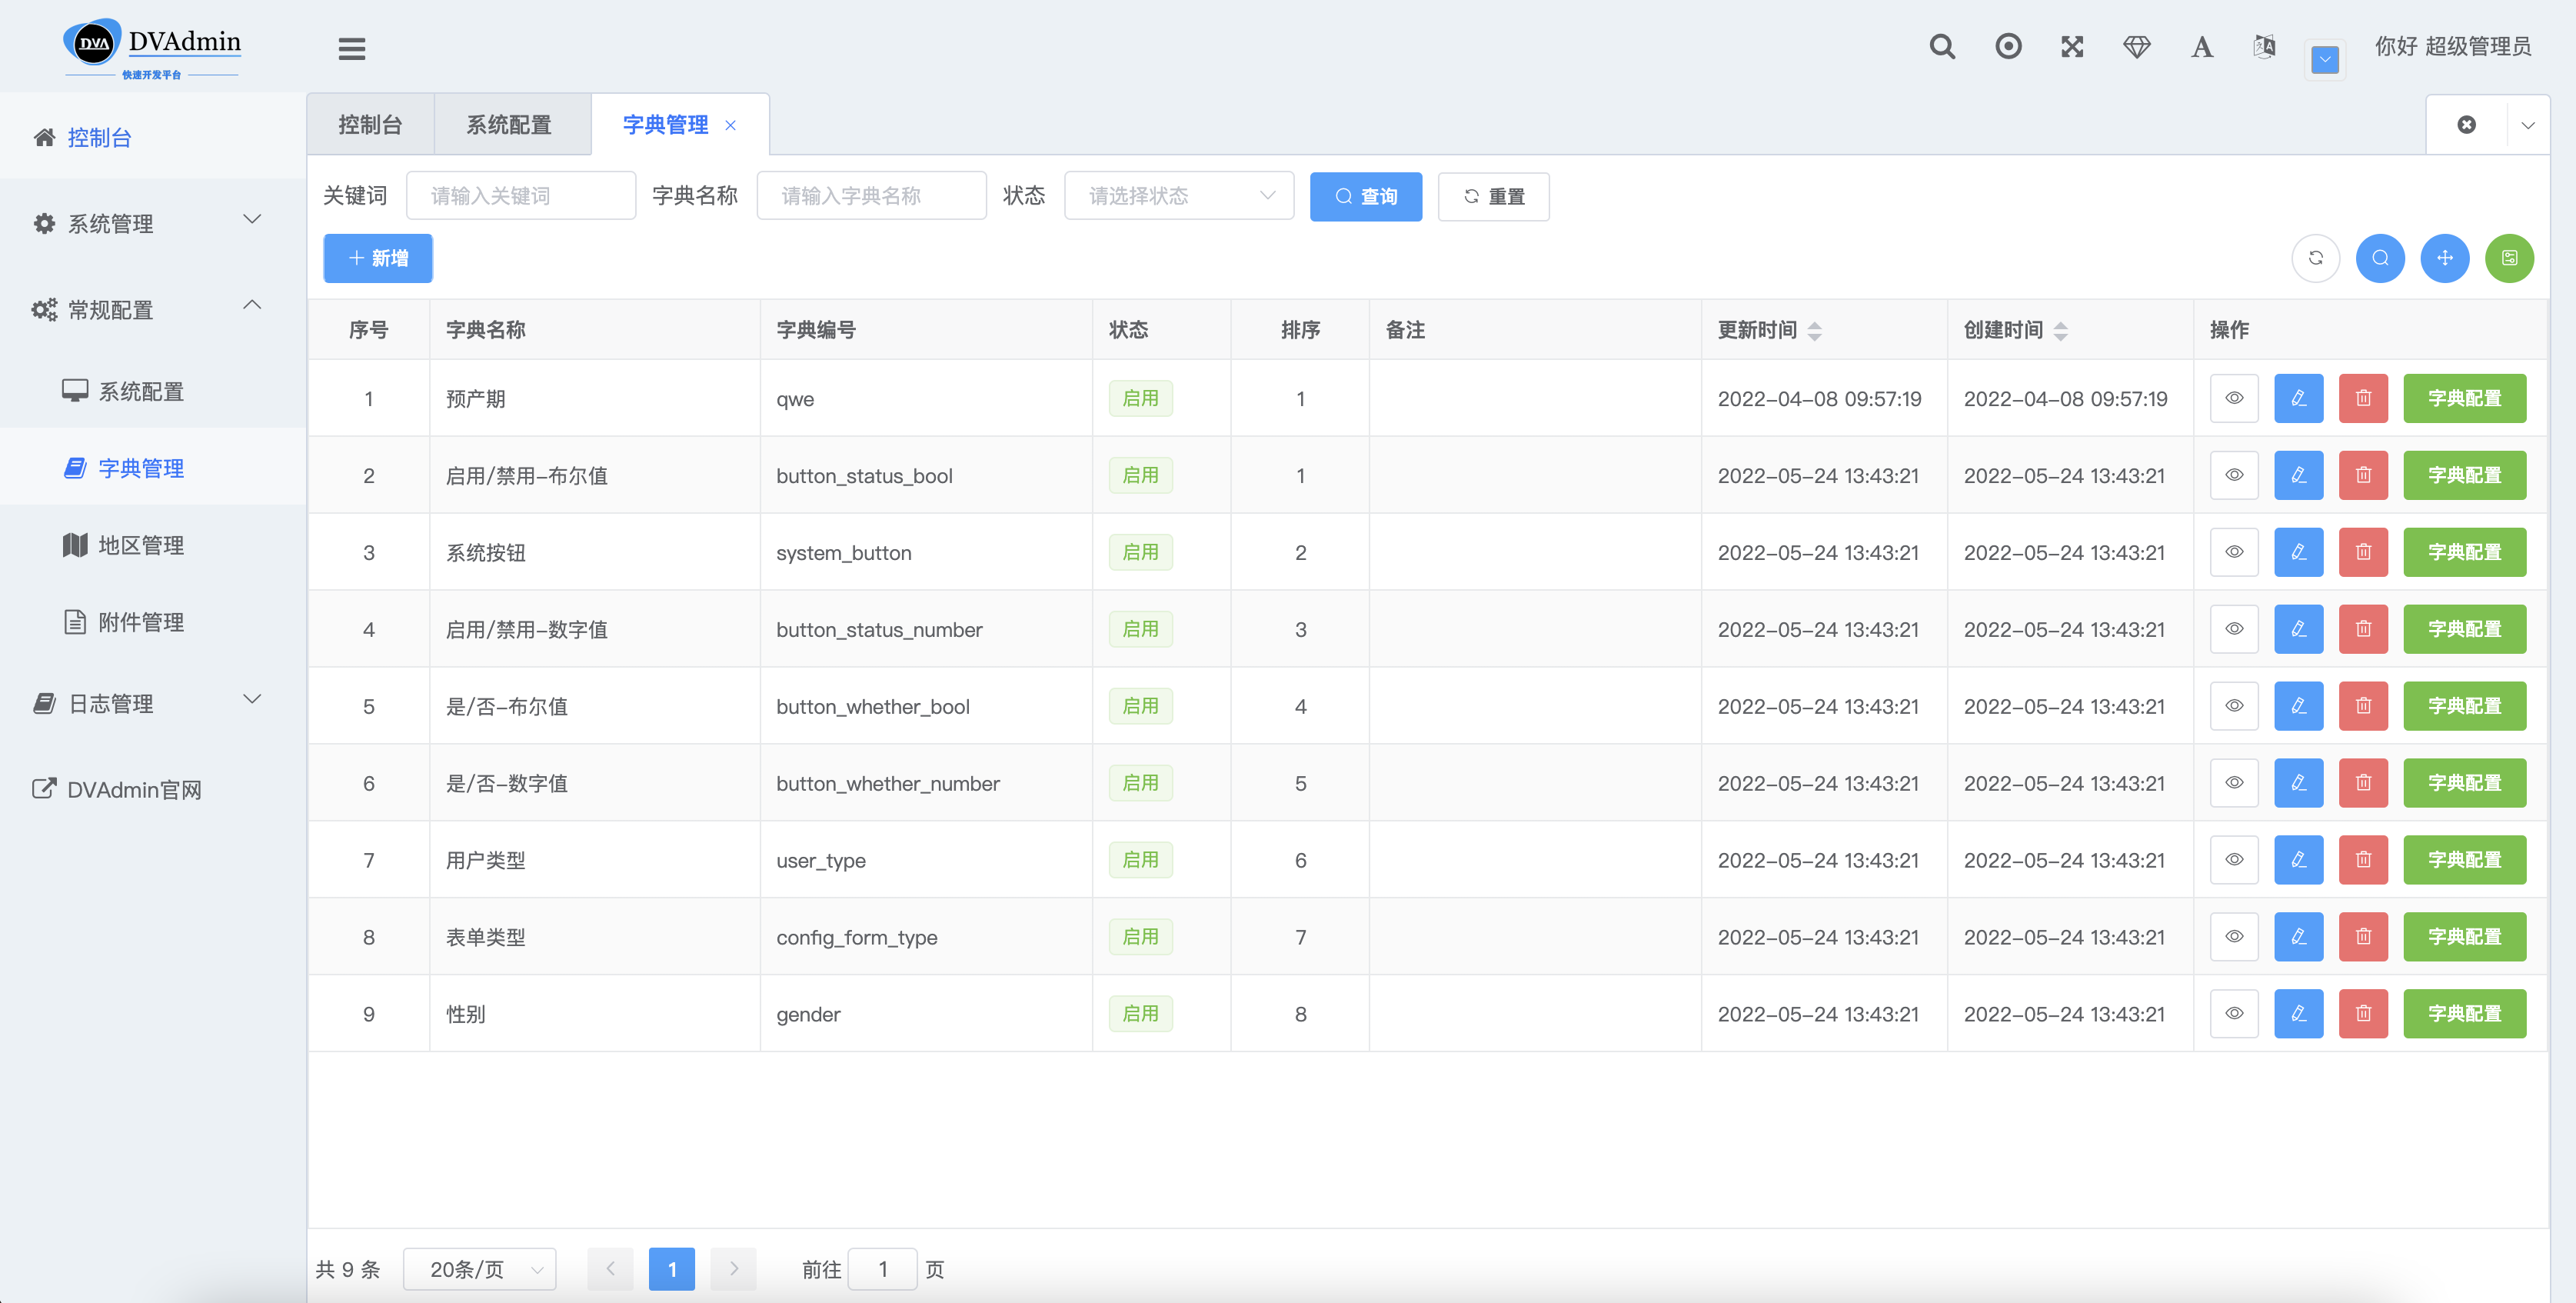2576x1303 pixels.
Task: Open the tabs options chevron at the right end of the tab bar
Action: 2528,125
